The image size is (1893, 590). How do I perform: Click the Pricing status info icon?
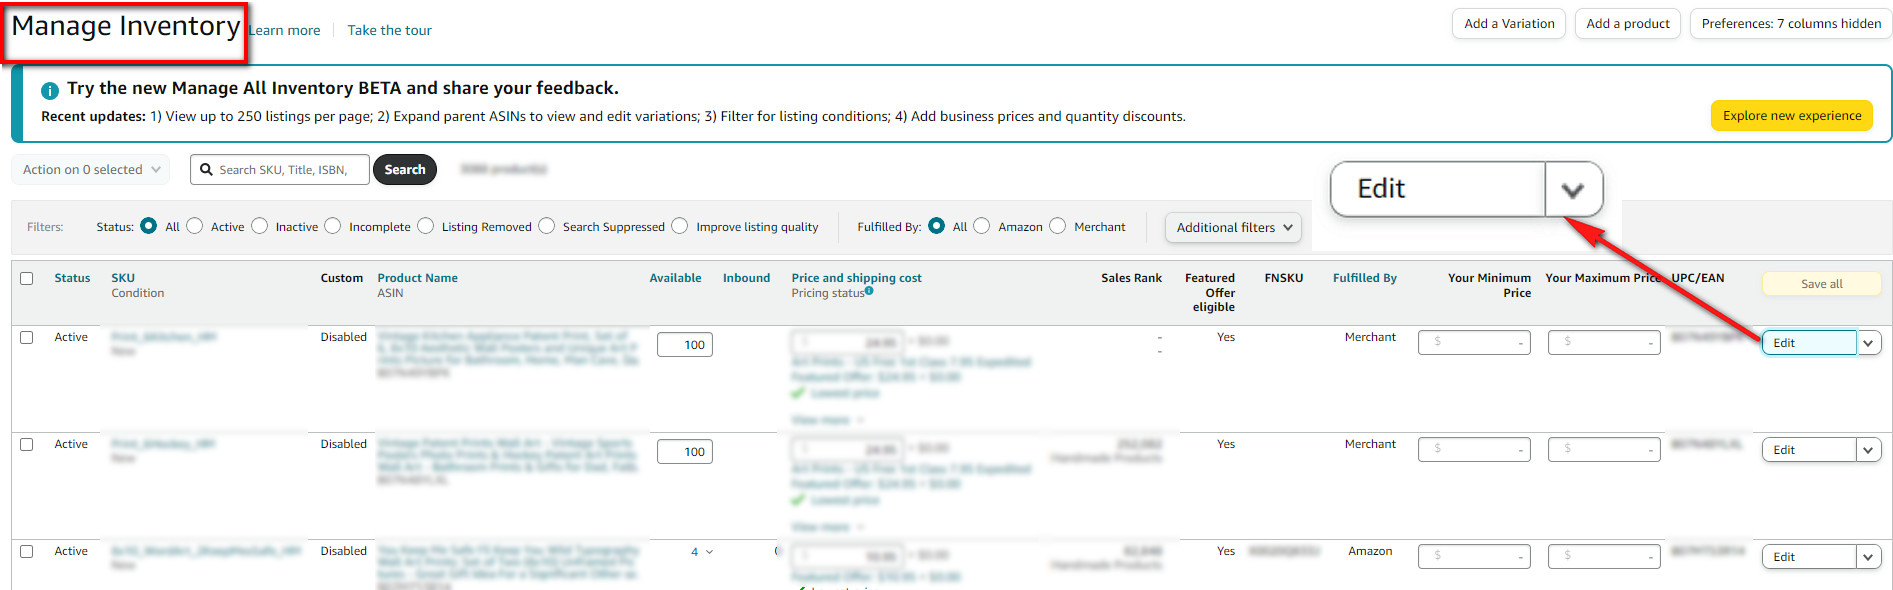pyautogui.click(x=869, y=291)
